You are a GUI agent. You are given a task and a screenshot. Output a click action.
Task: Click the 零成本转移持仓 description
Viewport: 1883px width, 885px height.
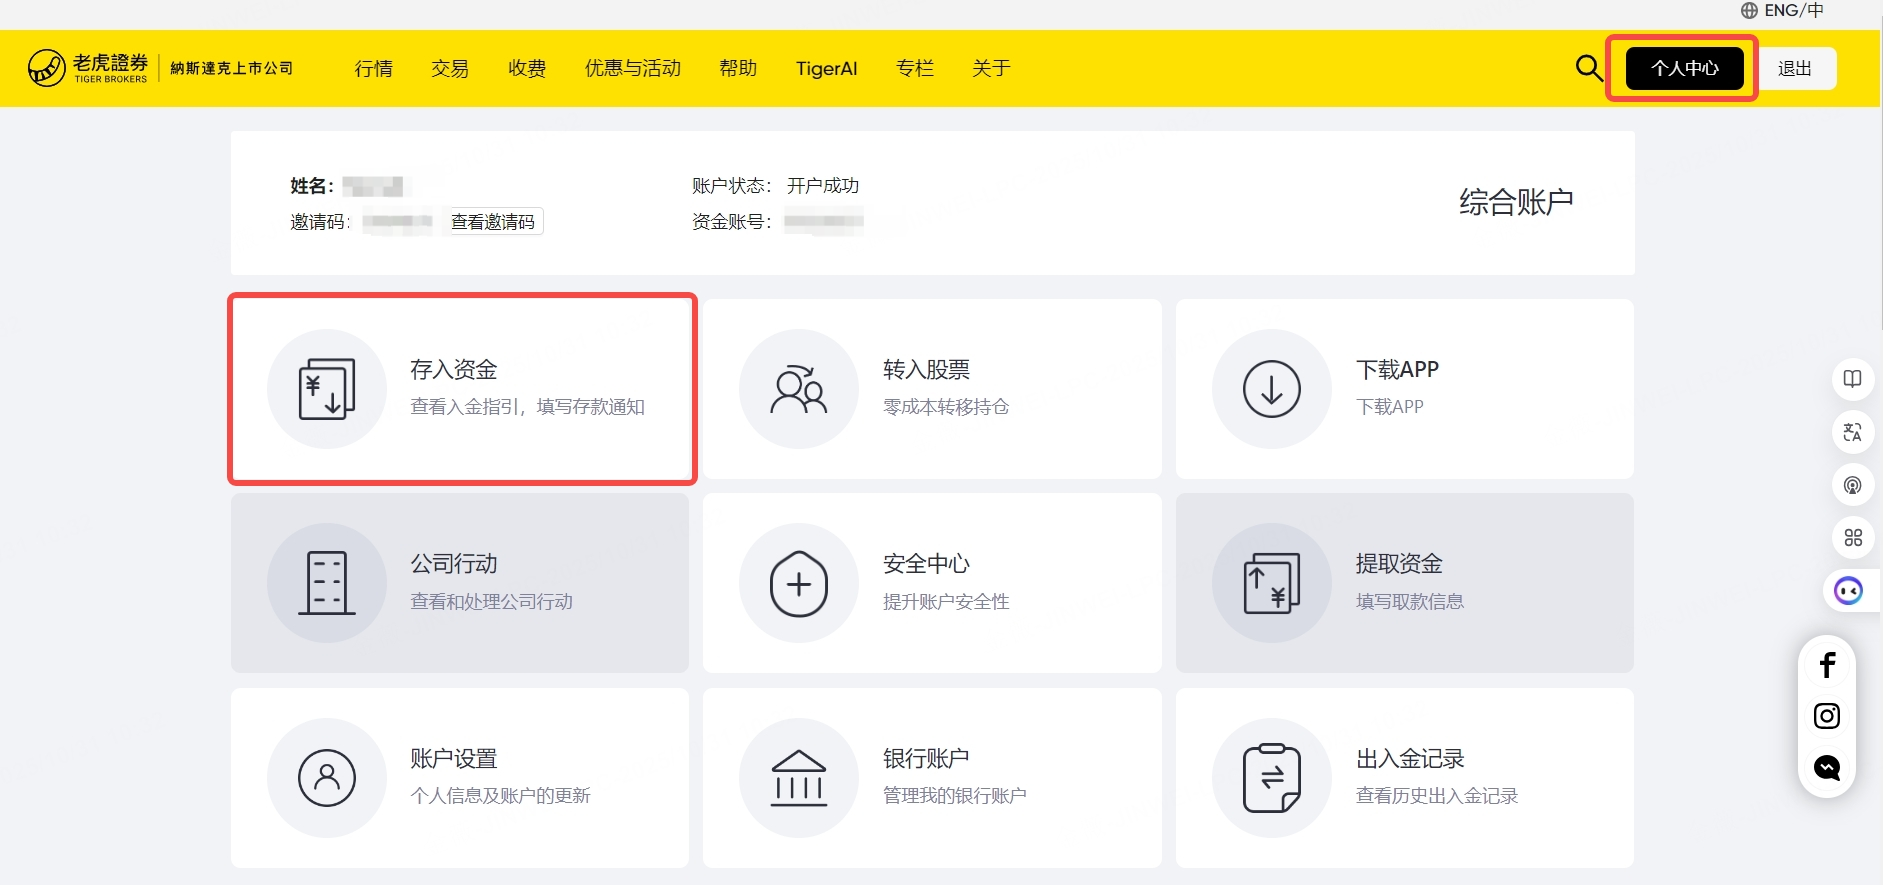click(x=946, y=407)
